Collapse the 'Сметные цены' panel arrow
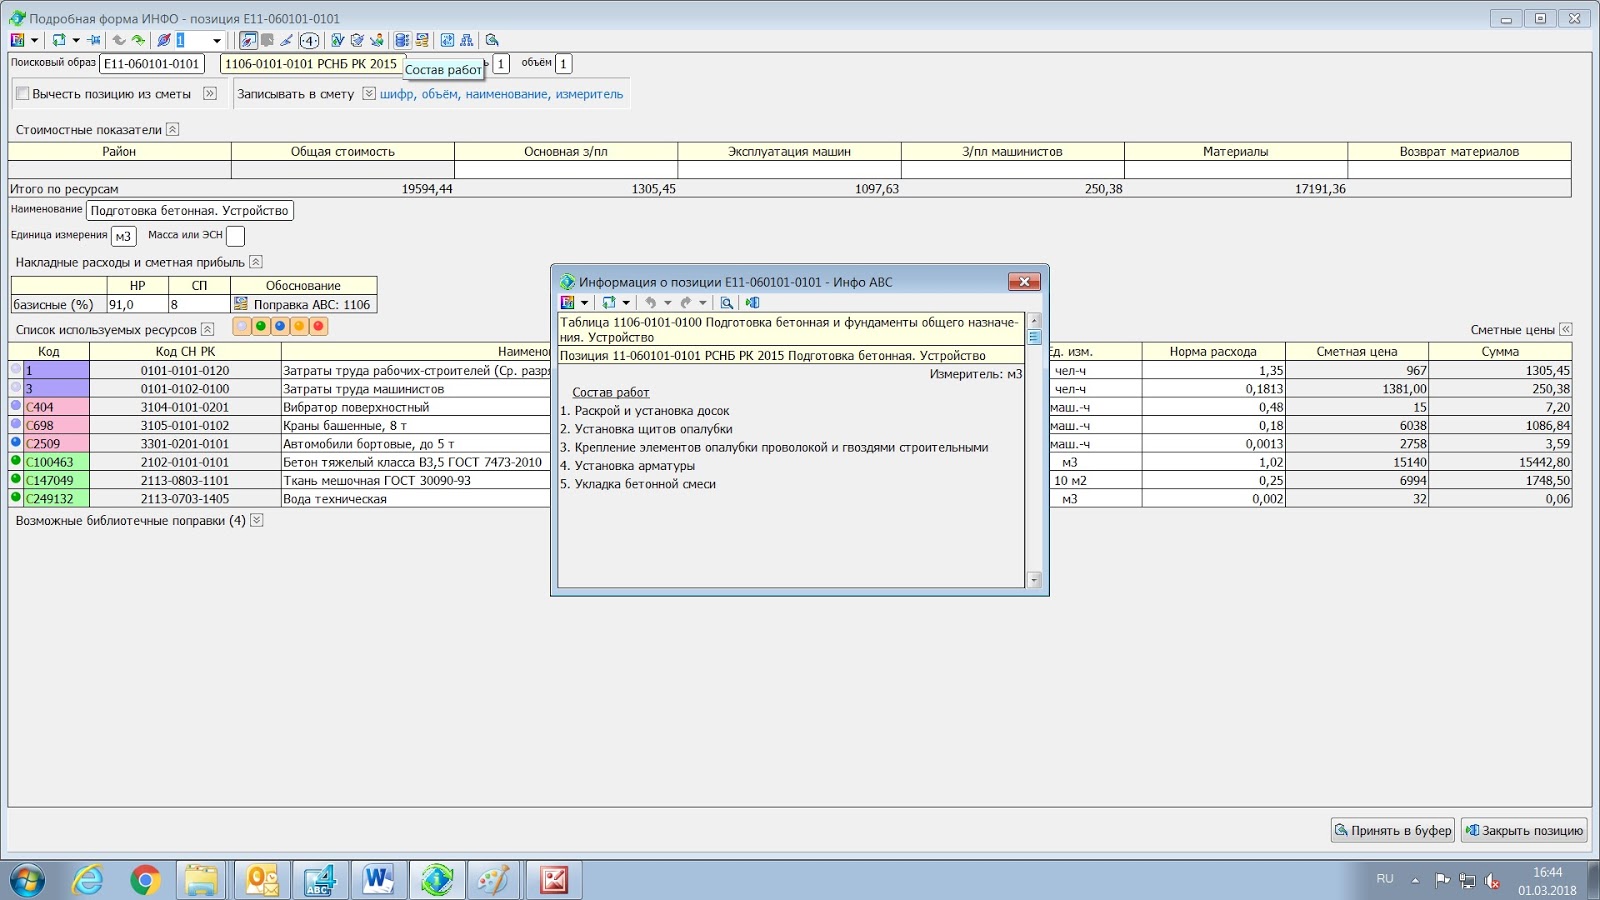Screen dimensions: 1600x900 click(x=1566, y=329)
